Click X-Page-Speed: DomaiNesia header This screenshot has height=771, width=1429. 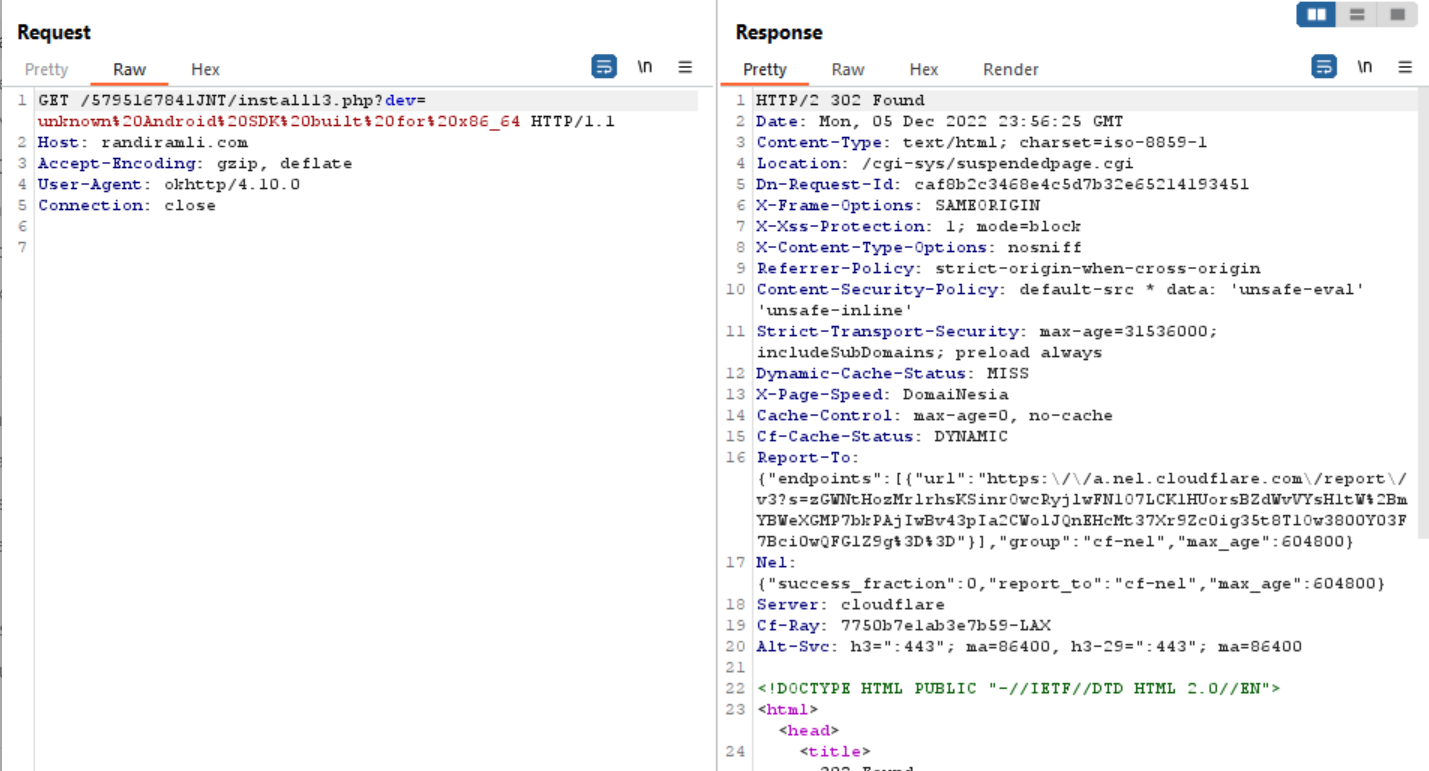(882, 394)
